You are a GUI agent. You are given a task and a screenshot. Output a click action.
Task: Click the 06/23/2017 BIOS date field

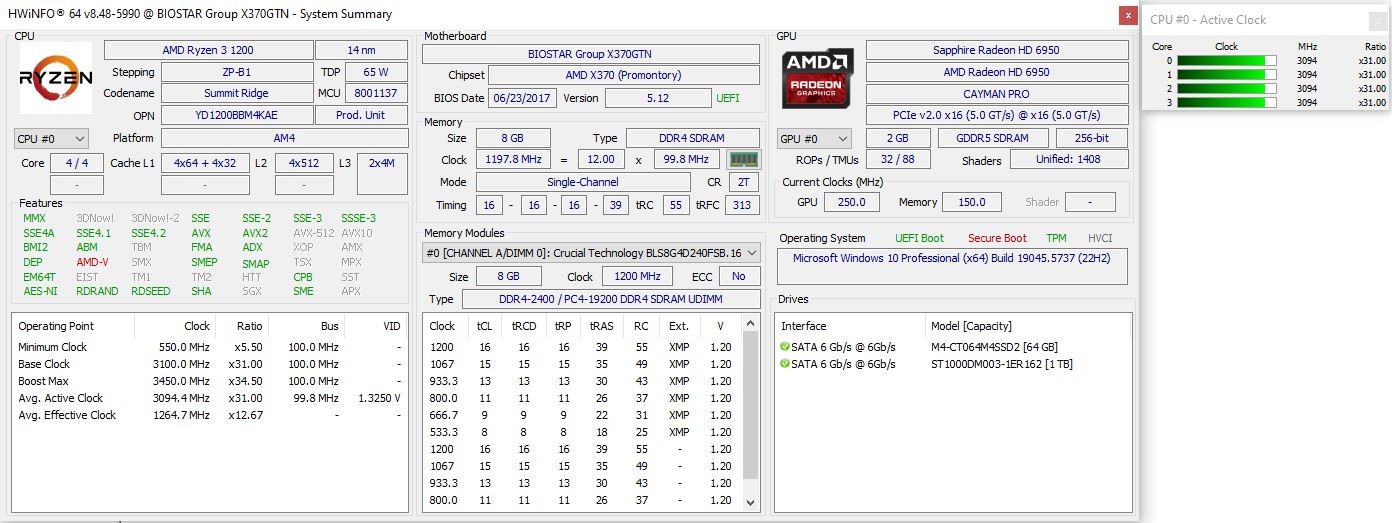523,98
